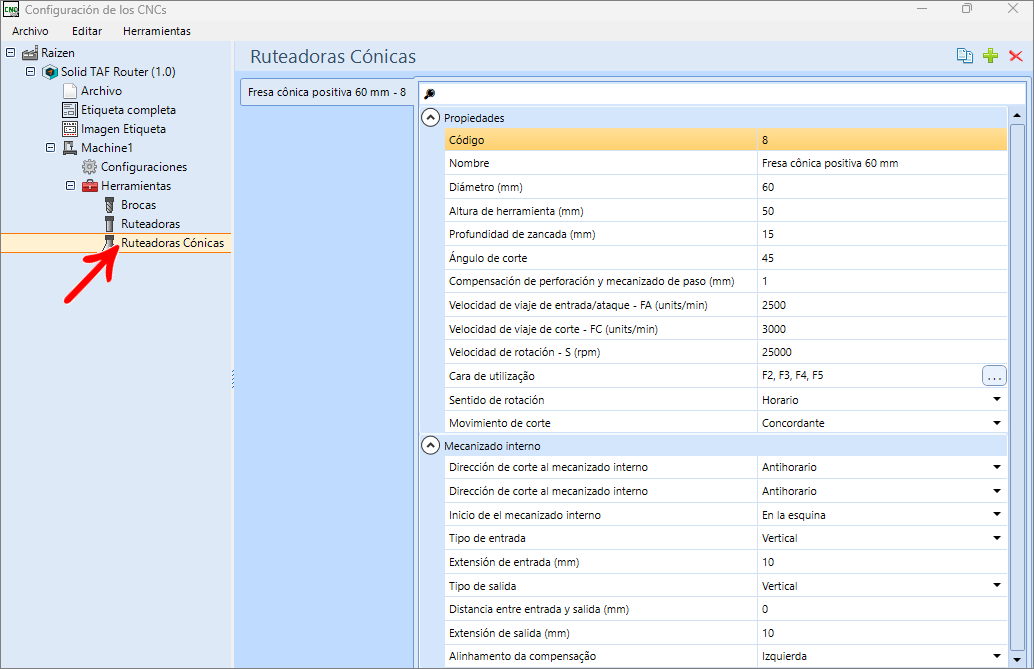Edit the Altura de herramienta value 50

[882, 211]
